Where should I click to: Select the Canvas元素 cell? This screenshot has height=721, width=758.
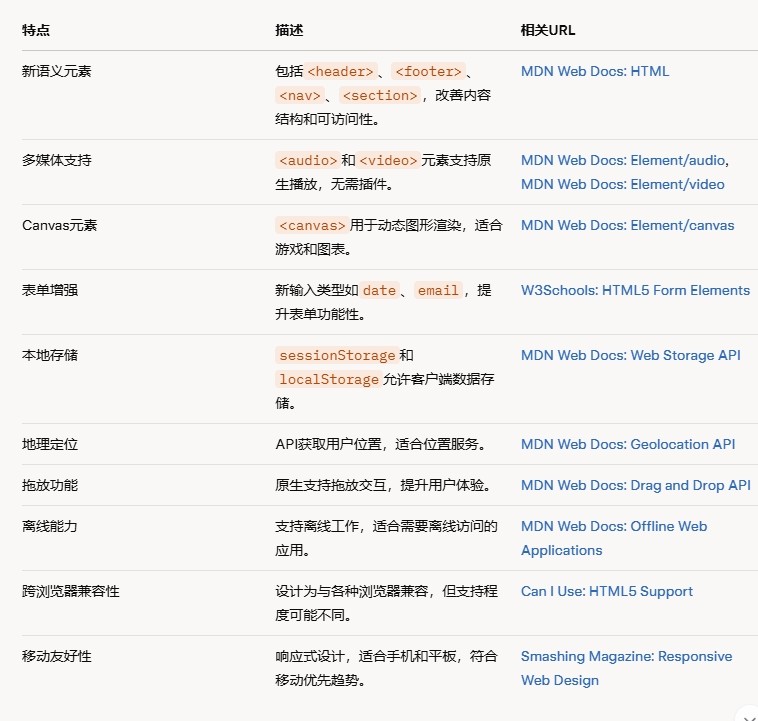tap(59, 225)
